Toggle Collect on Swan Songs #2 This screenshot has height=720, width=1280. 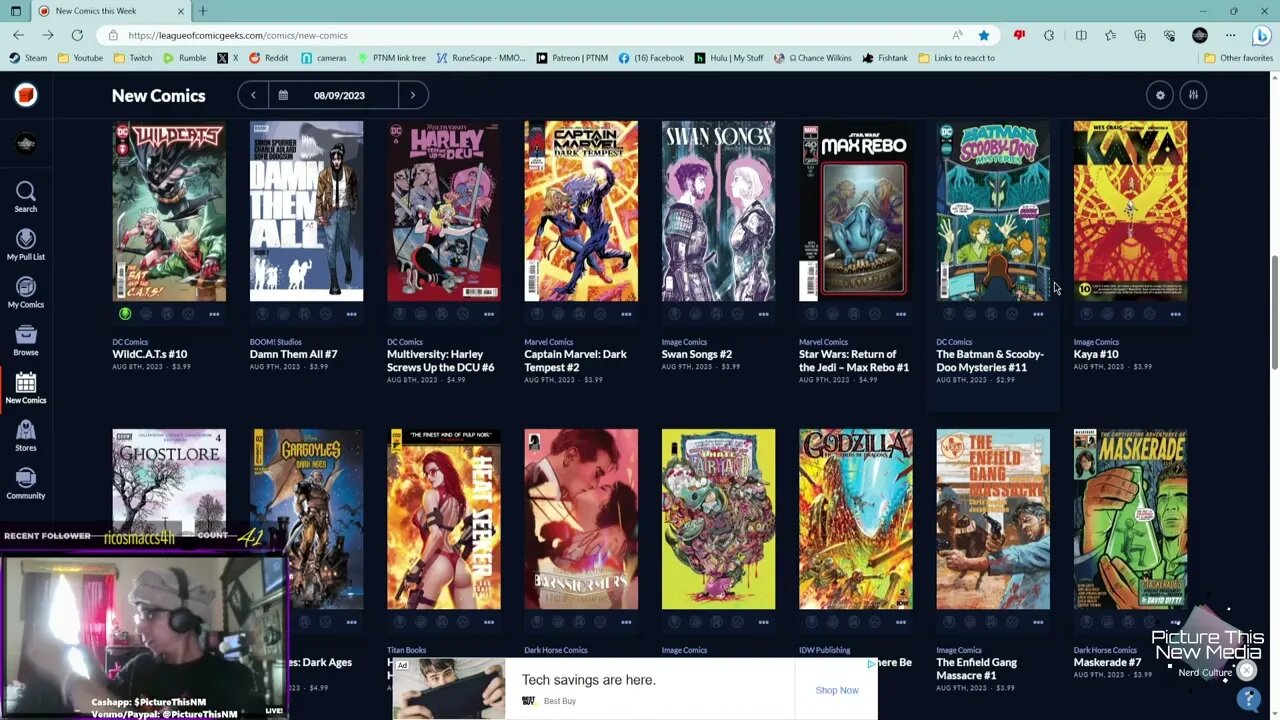695,314
